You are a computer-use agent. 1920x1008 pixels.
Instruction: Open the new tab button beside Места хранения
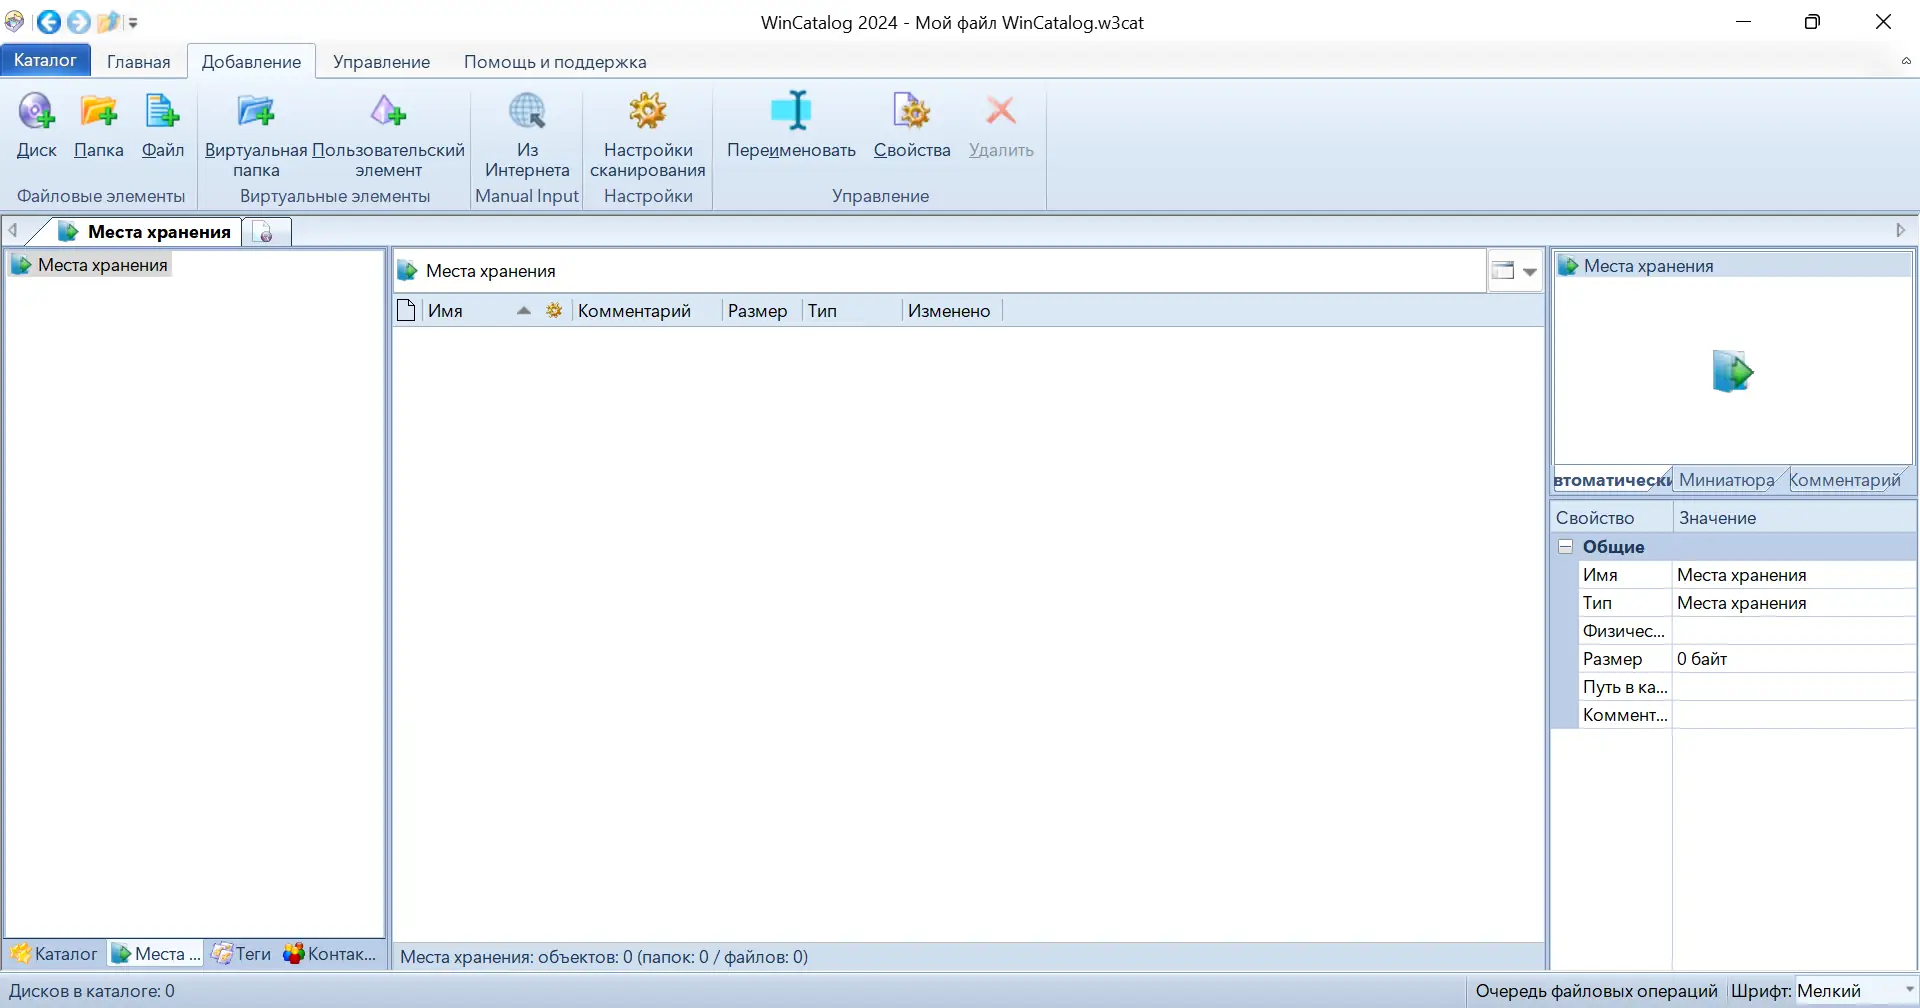click(x=266, y=232)
